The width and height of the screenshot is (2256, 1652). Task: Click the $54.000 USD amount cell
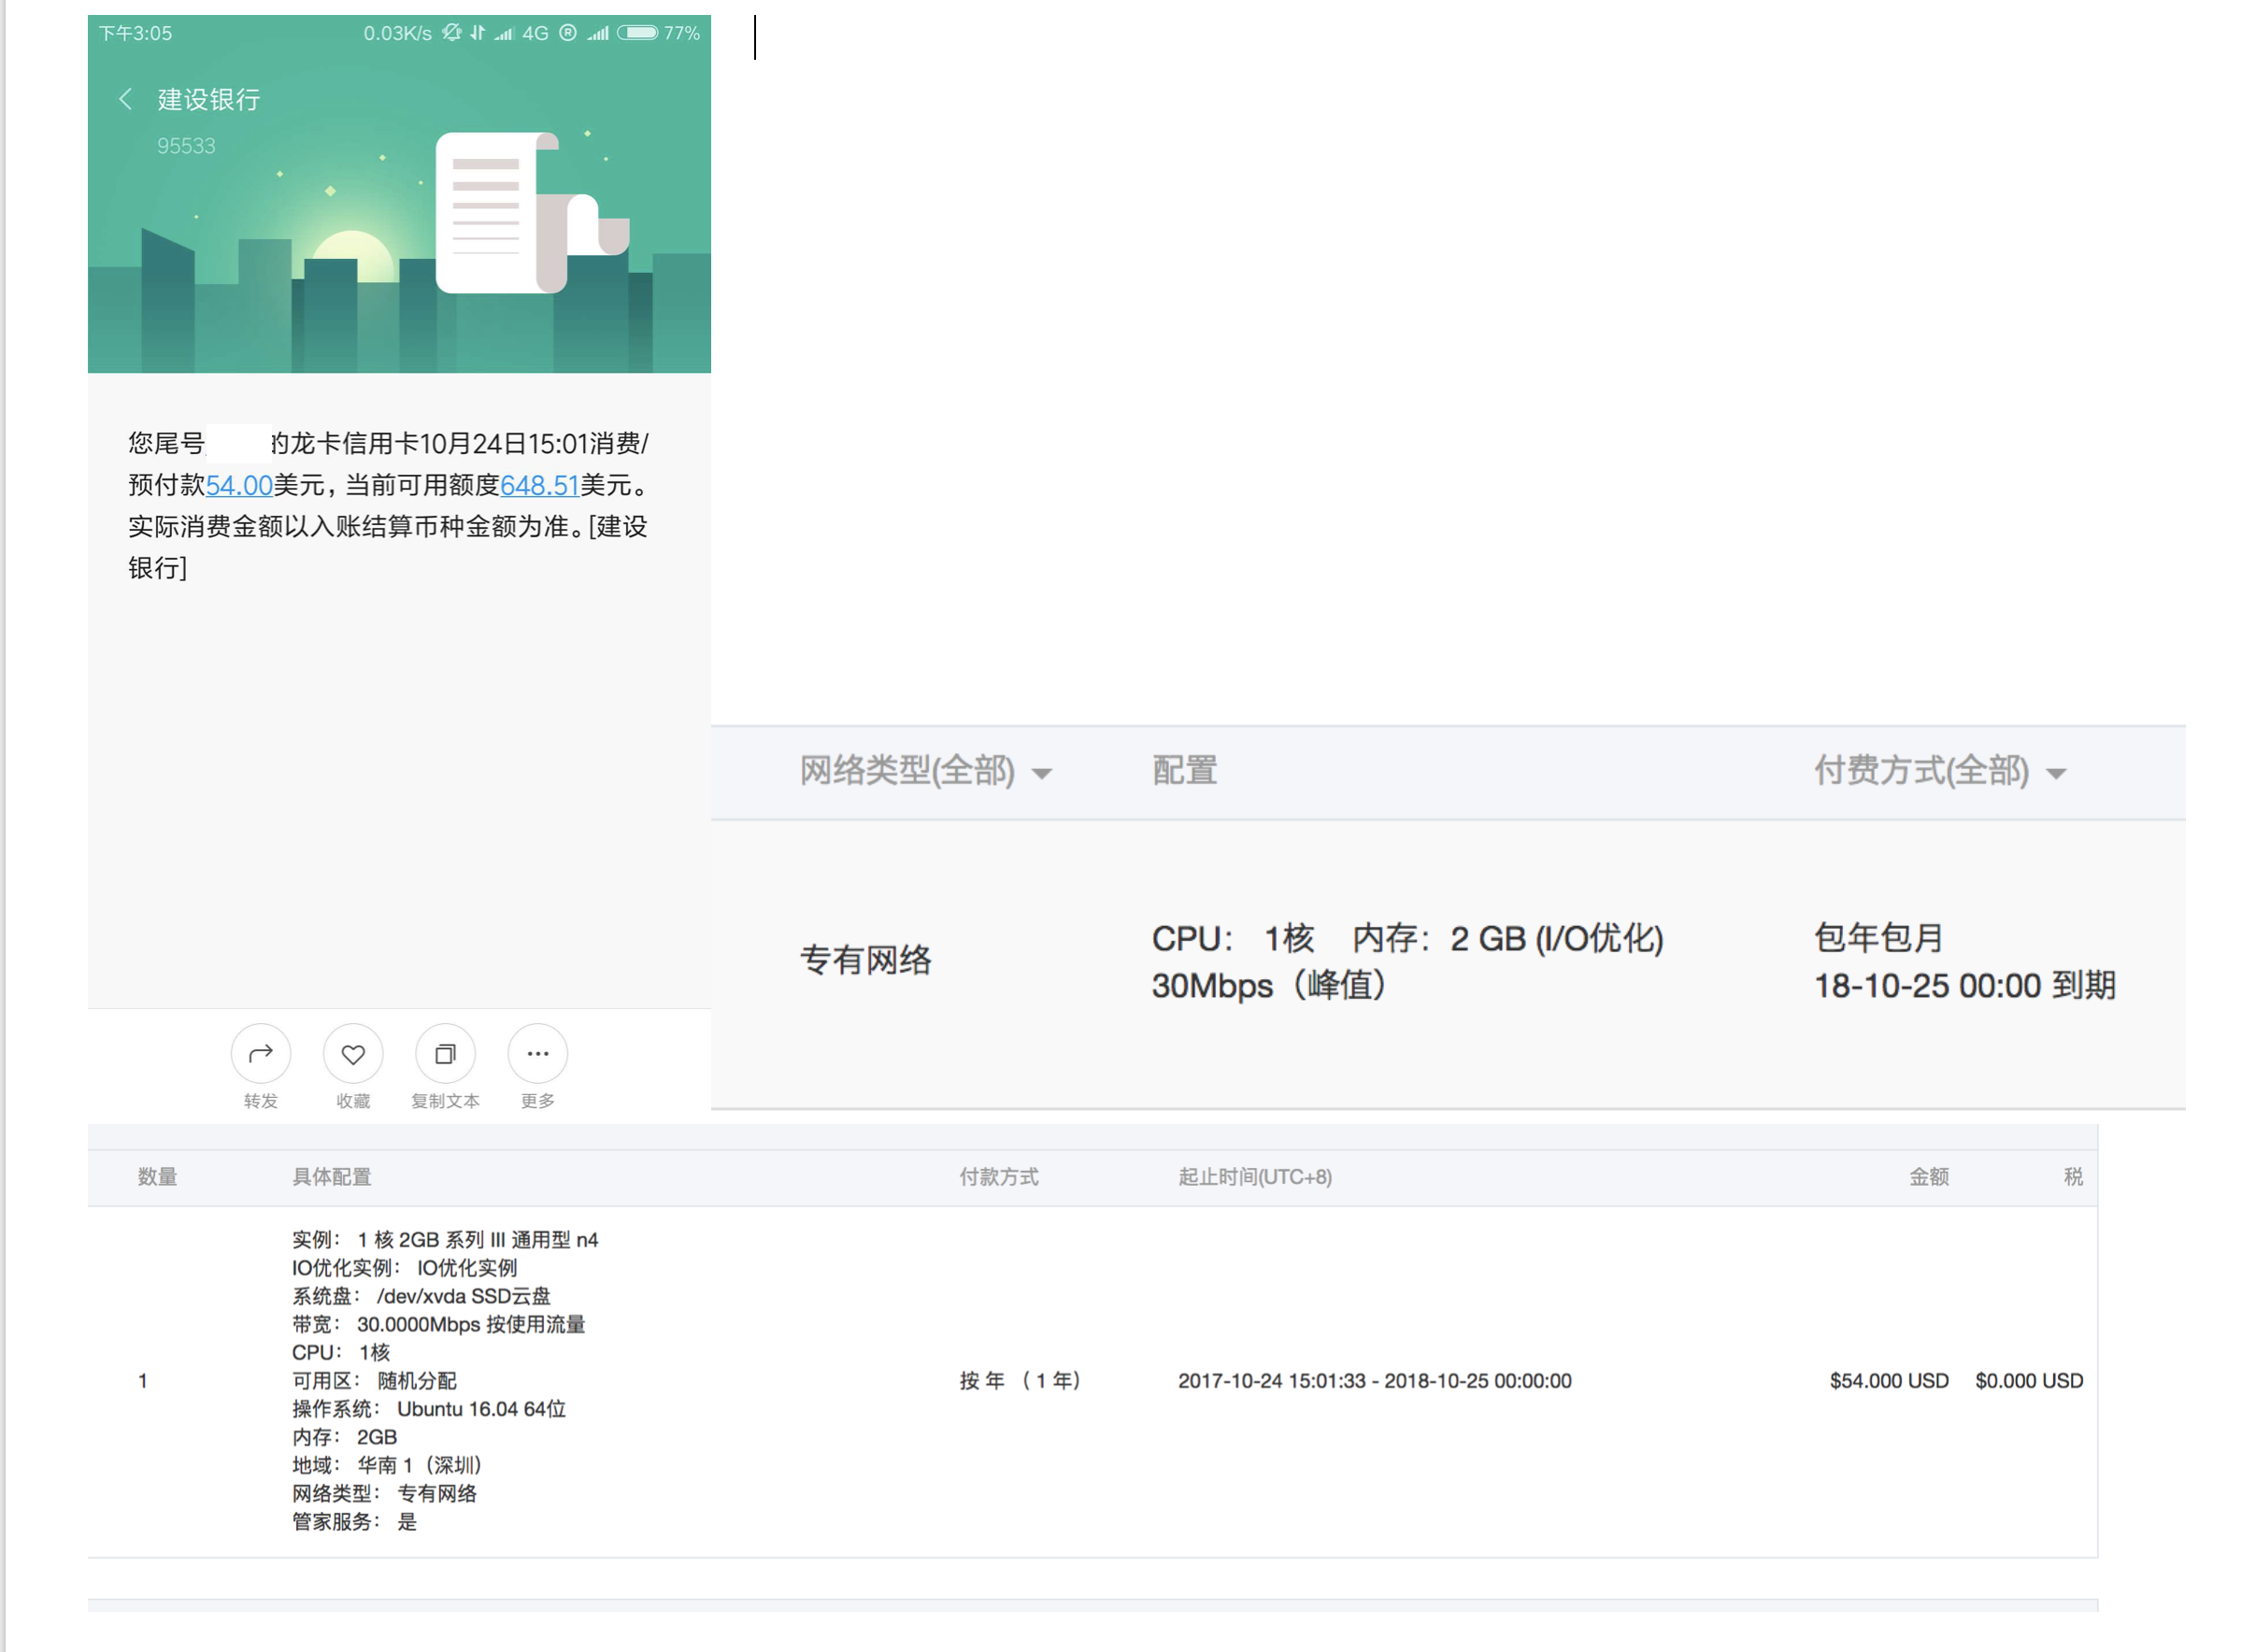(x=1888, y=1381)
